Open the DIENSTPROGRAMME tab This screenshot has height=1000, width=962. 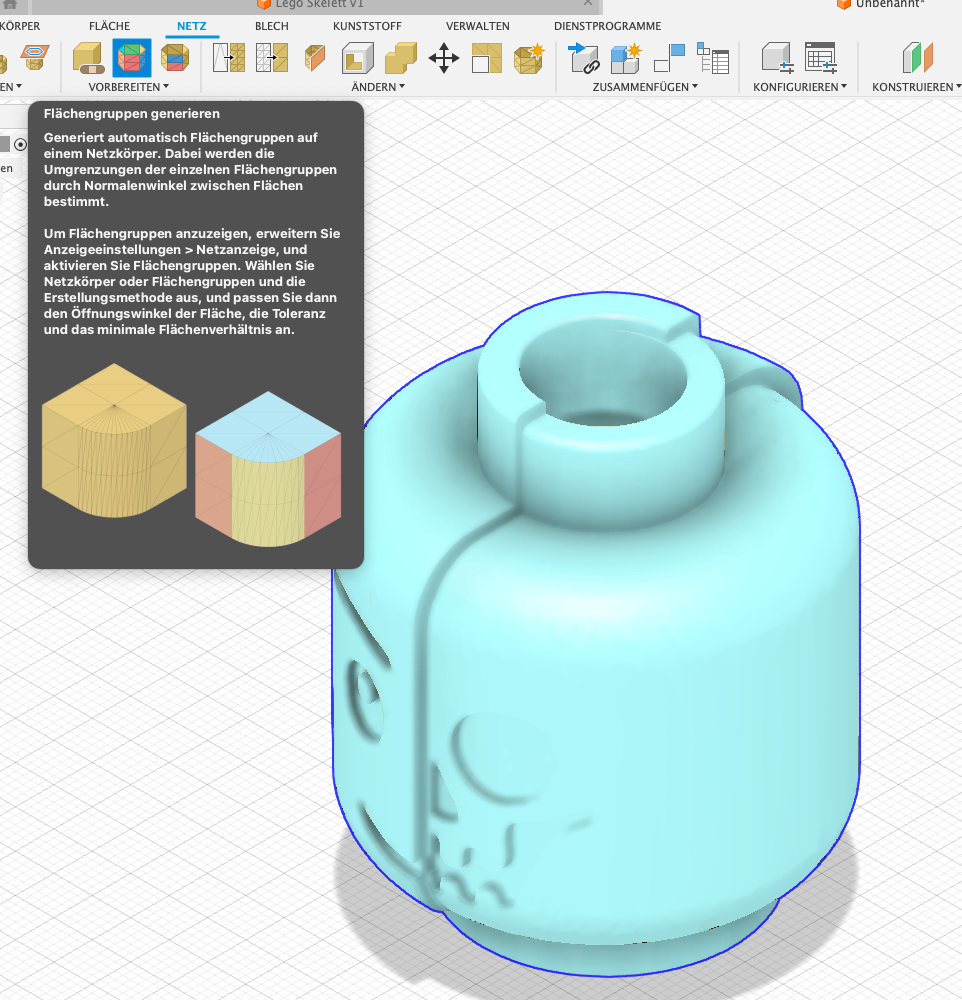[607, 26]
